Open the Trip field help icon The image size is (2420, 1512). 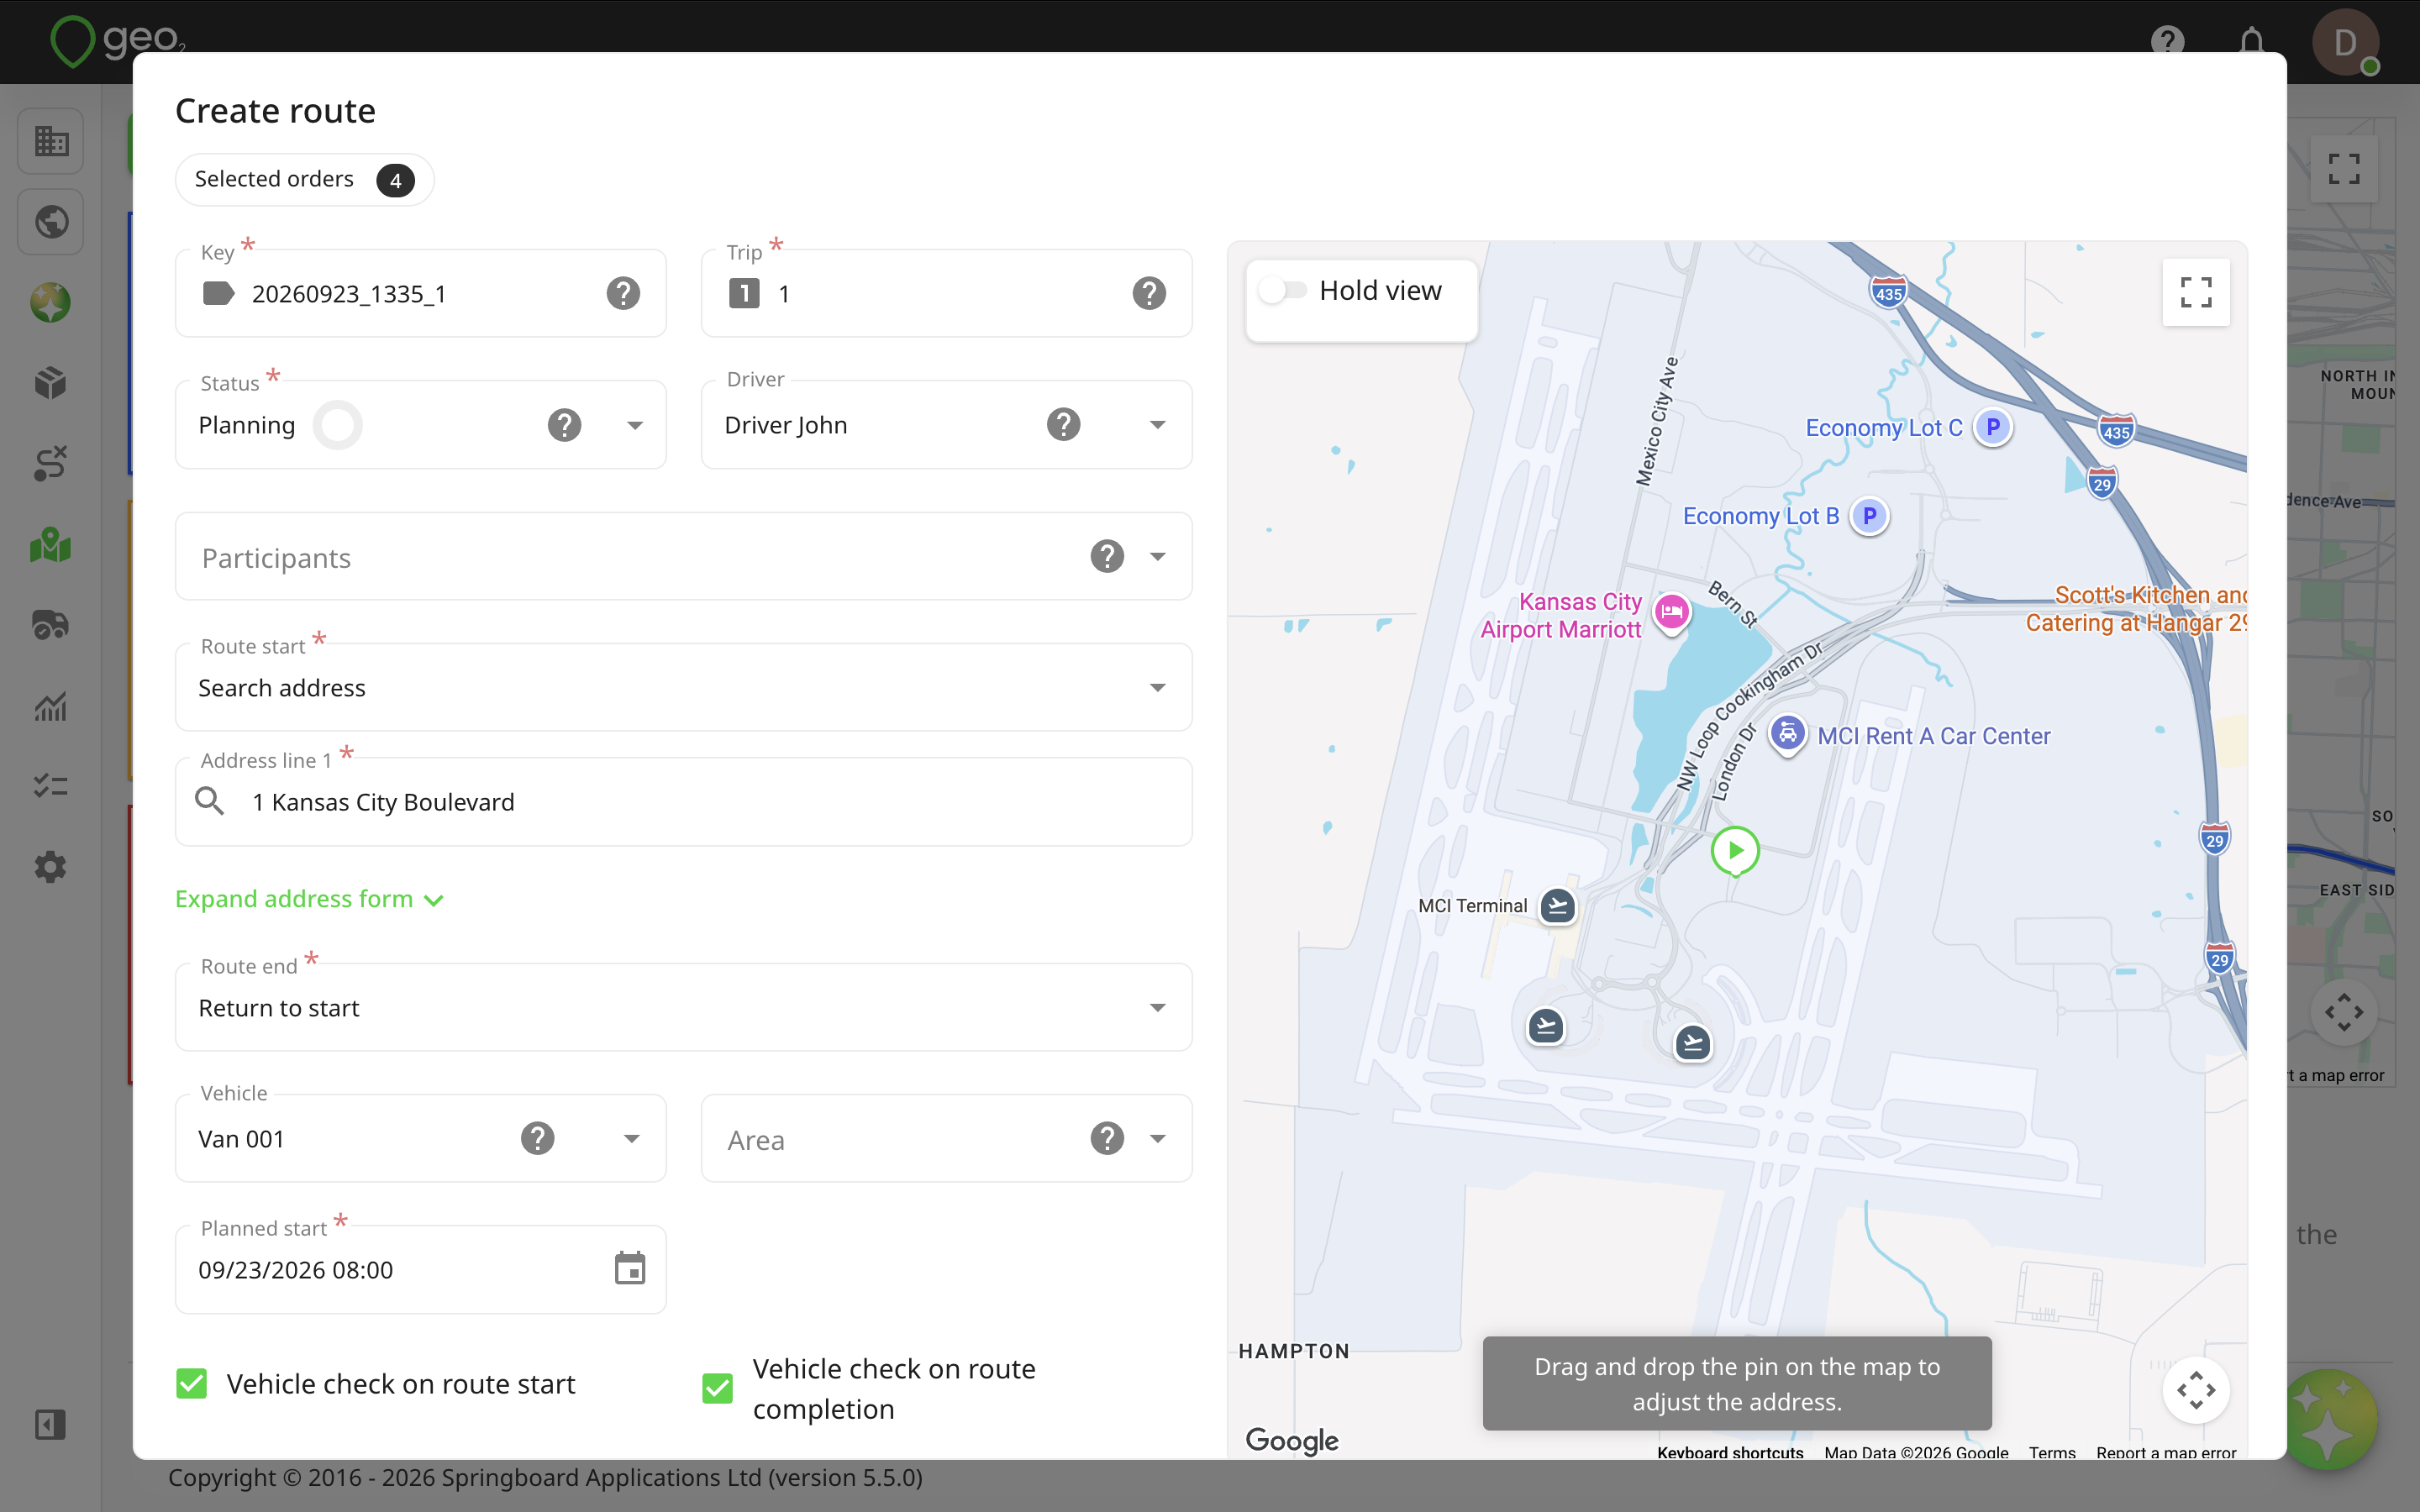pos(1149,293)
